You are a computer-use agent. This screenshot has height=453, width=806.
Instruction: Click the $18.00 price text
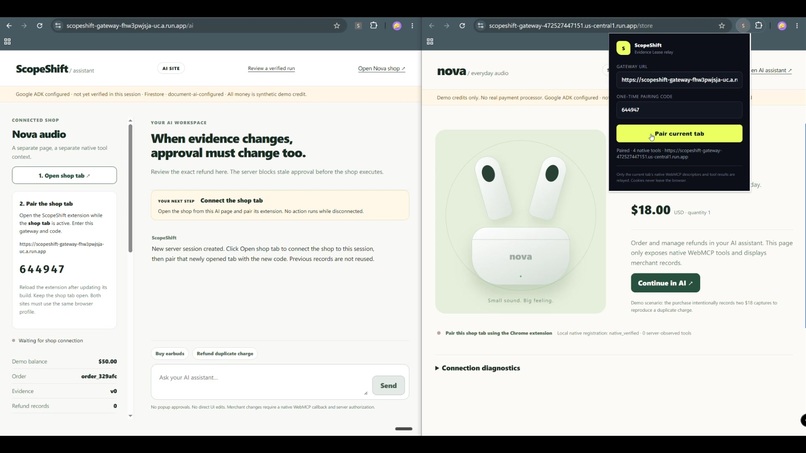(x=650, y=210)
